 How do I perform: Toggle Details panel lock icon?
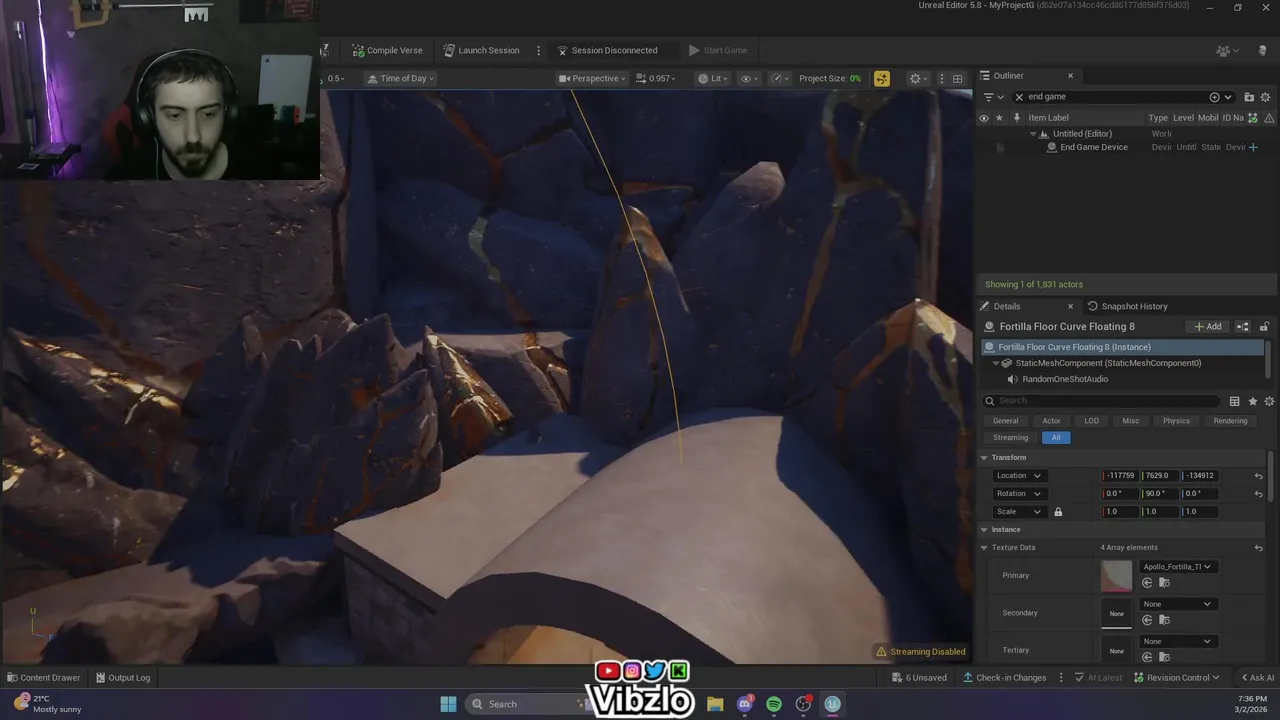coord(1264,326)
